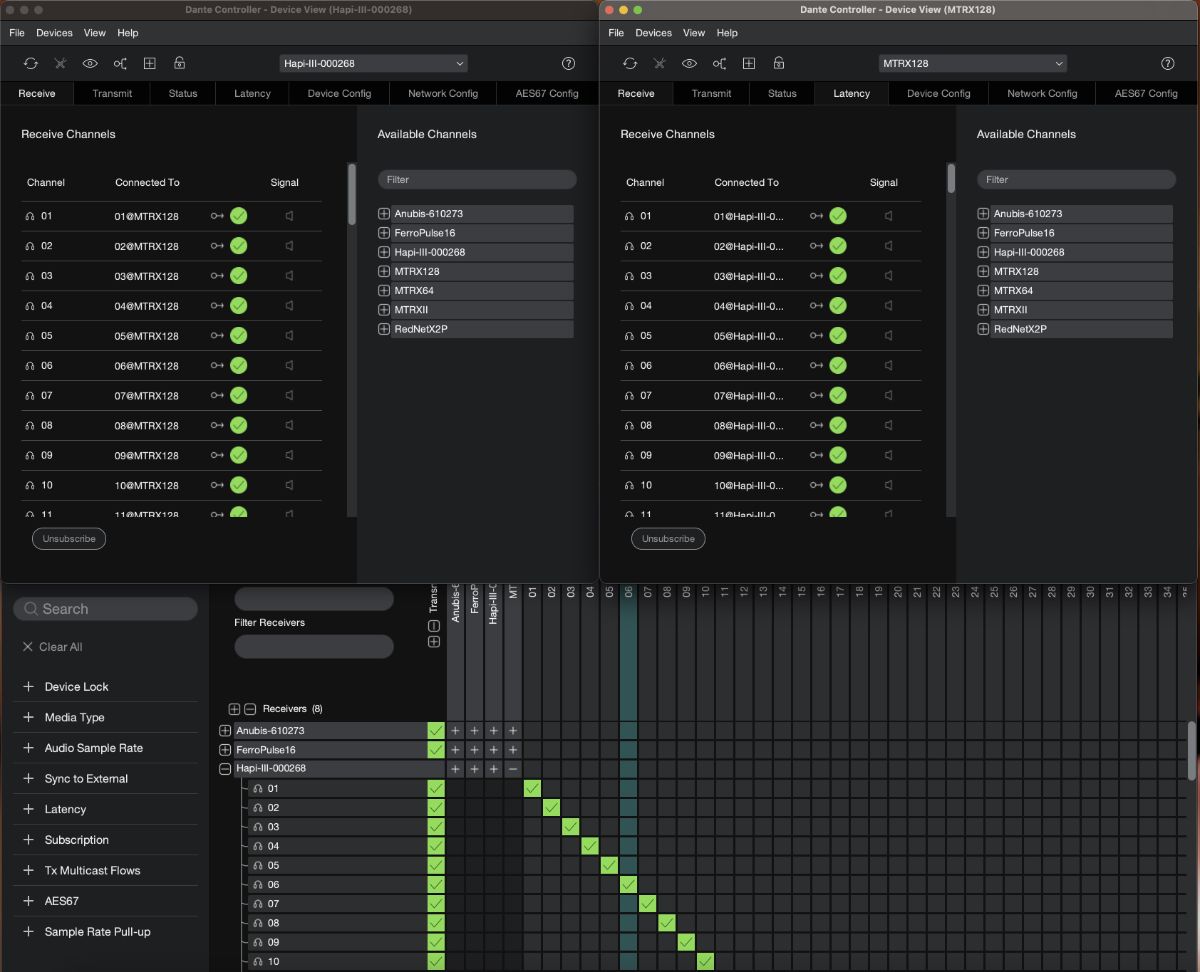
Task: Click the lock icon in Hapi-III window toolbar
Action: pos(179,63)
